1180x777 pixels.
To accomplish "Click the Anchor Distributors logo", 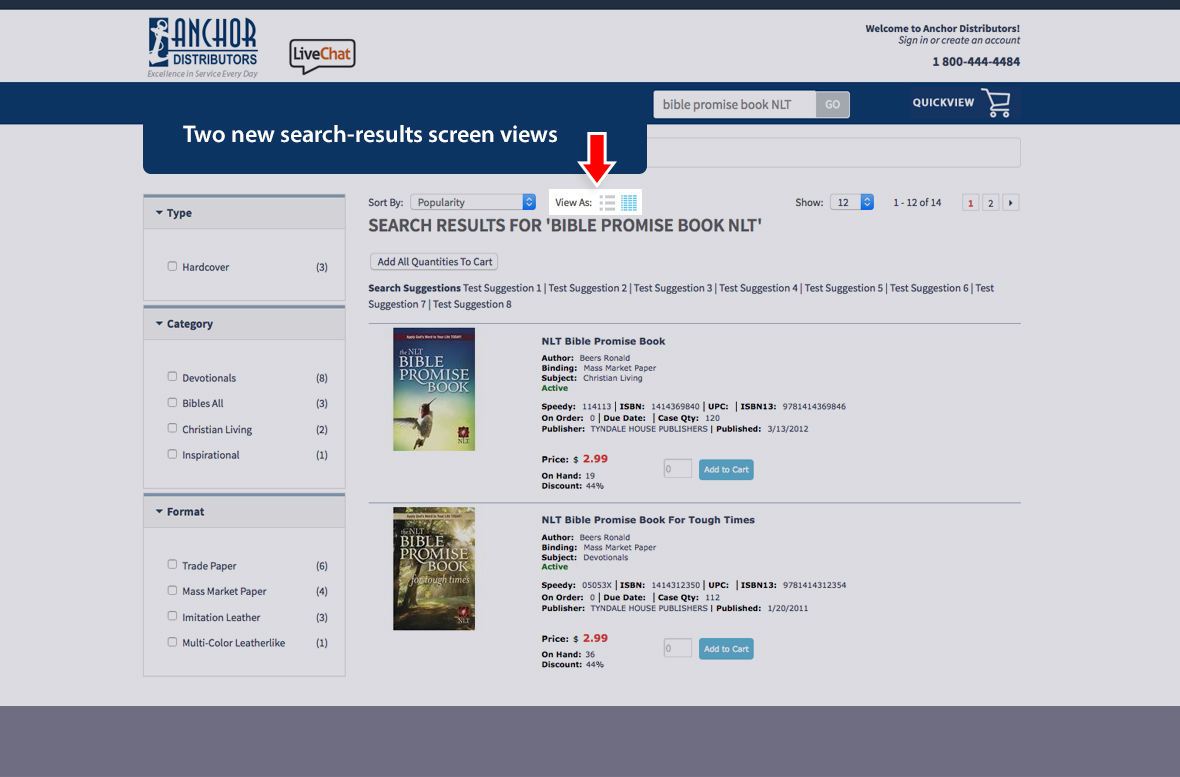I will (202, 47).
